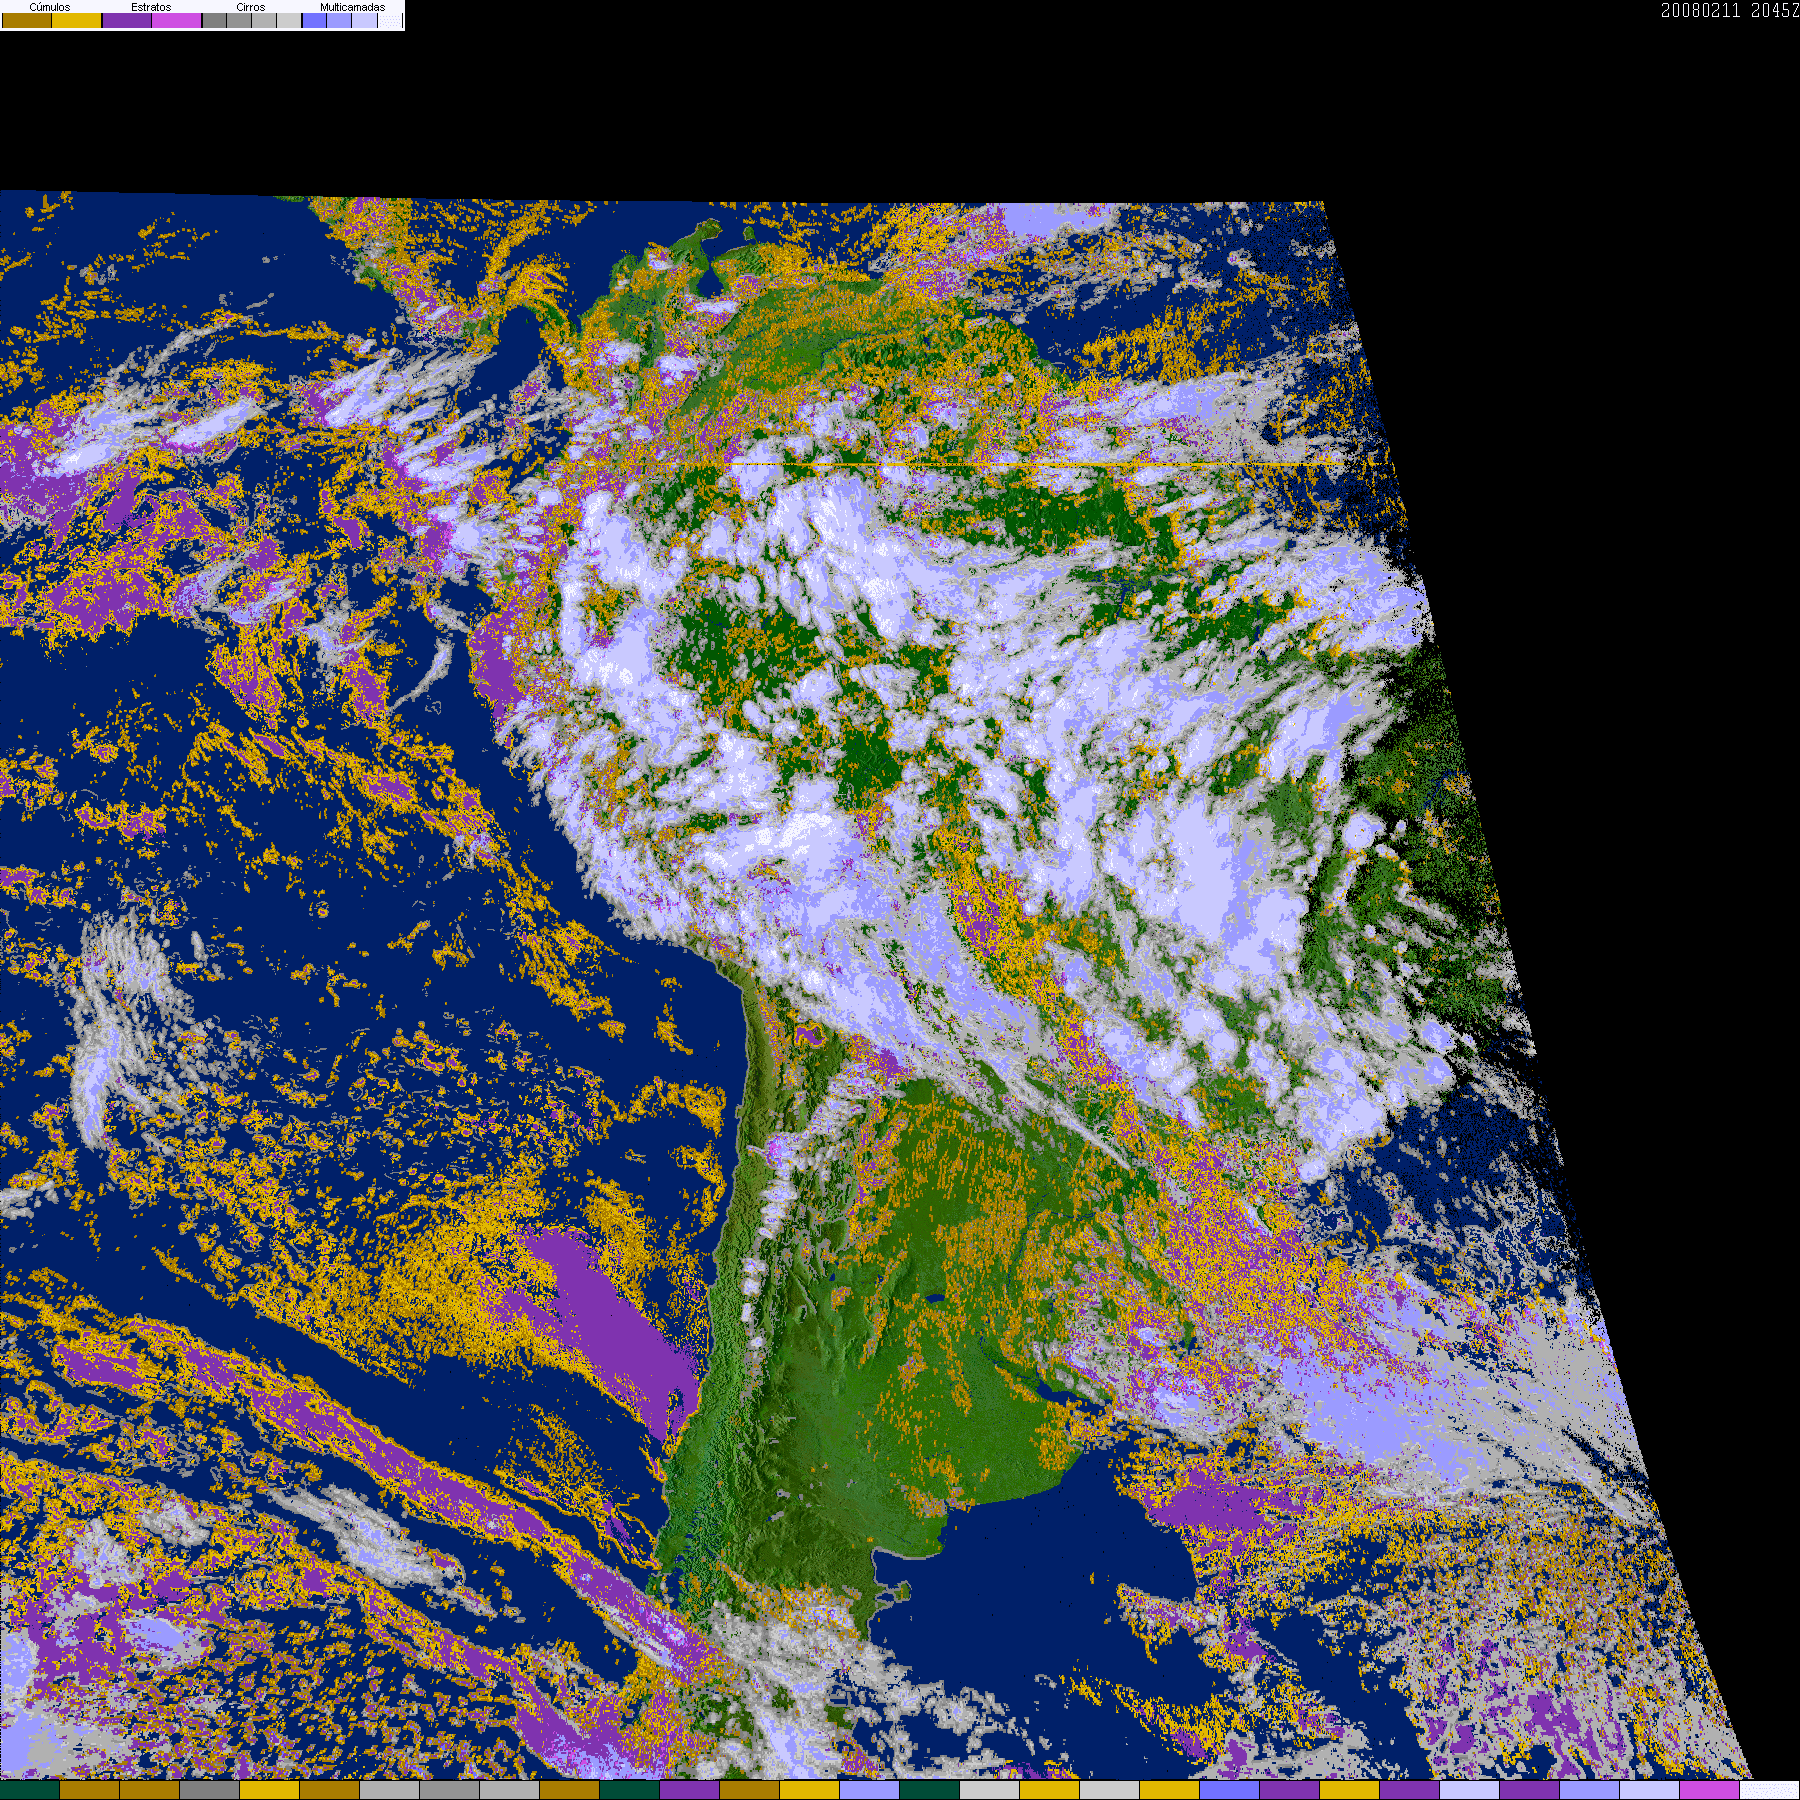The width and height of the screenshot is (1800, 1800).
Task: Click the 20080211 2045Z timestamp
Action: [x=1730, y=10]
